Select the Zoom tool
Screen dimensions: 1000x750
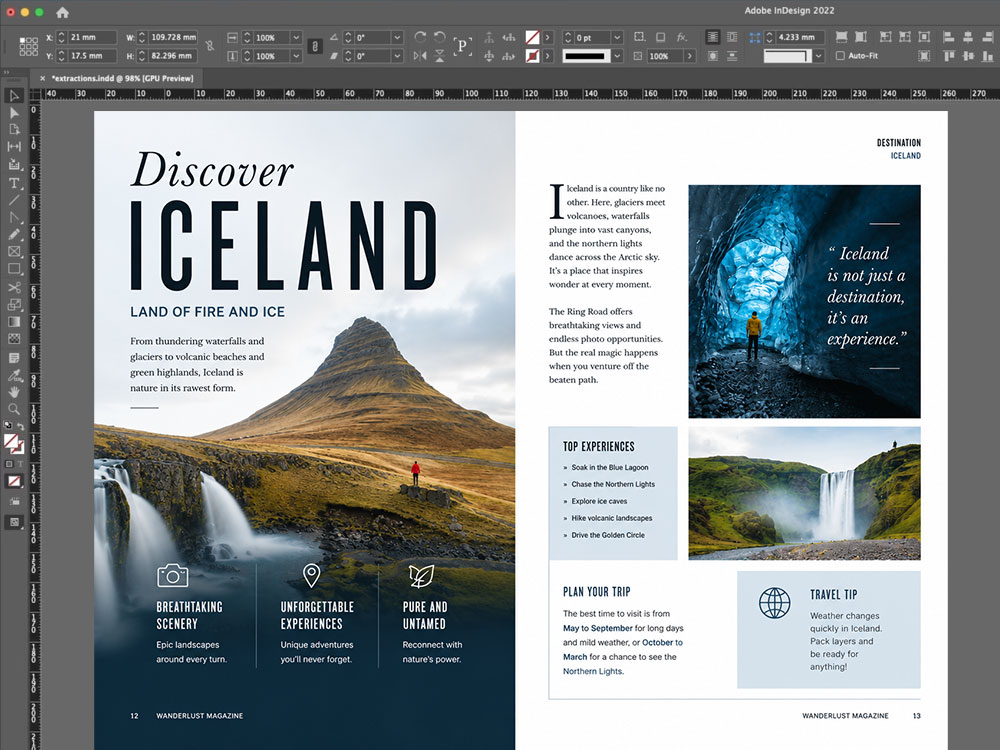coord(14,409)
